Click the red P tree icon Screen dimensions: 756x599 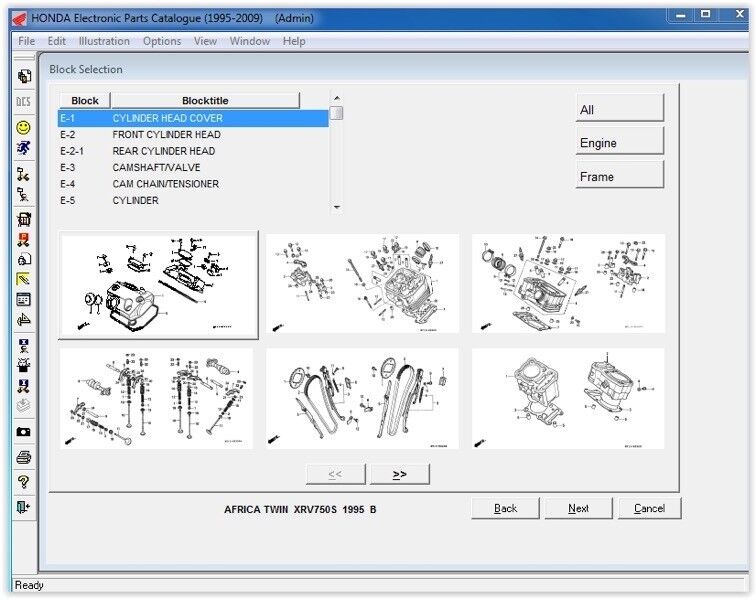24,240
